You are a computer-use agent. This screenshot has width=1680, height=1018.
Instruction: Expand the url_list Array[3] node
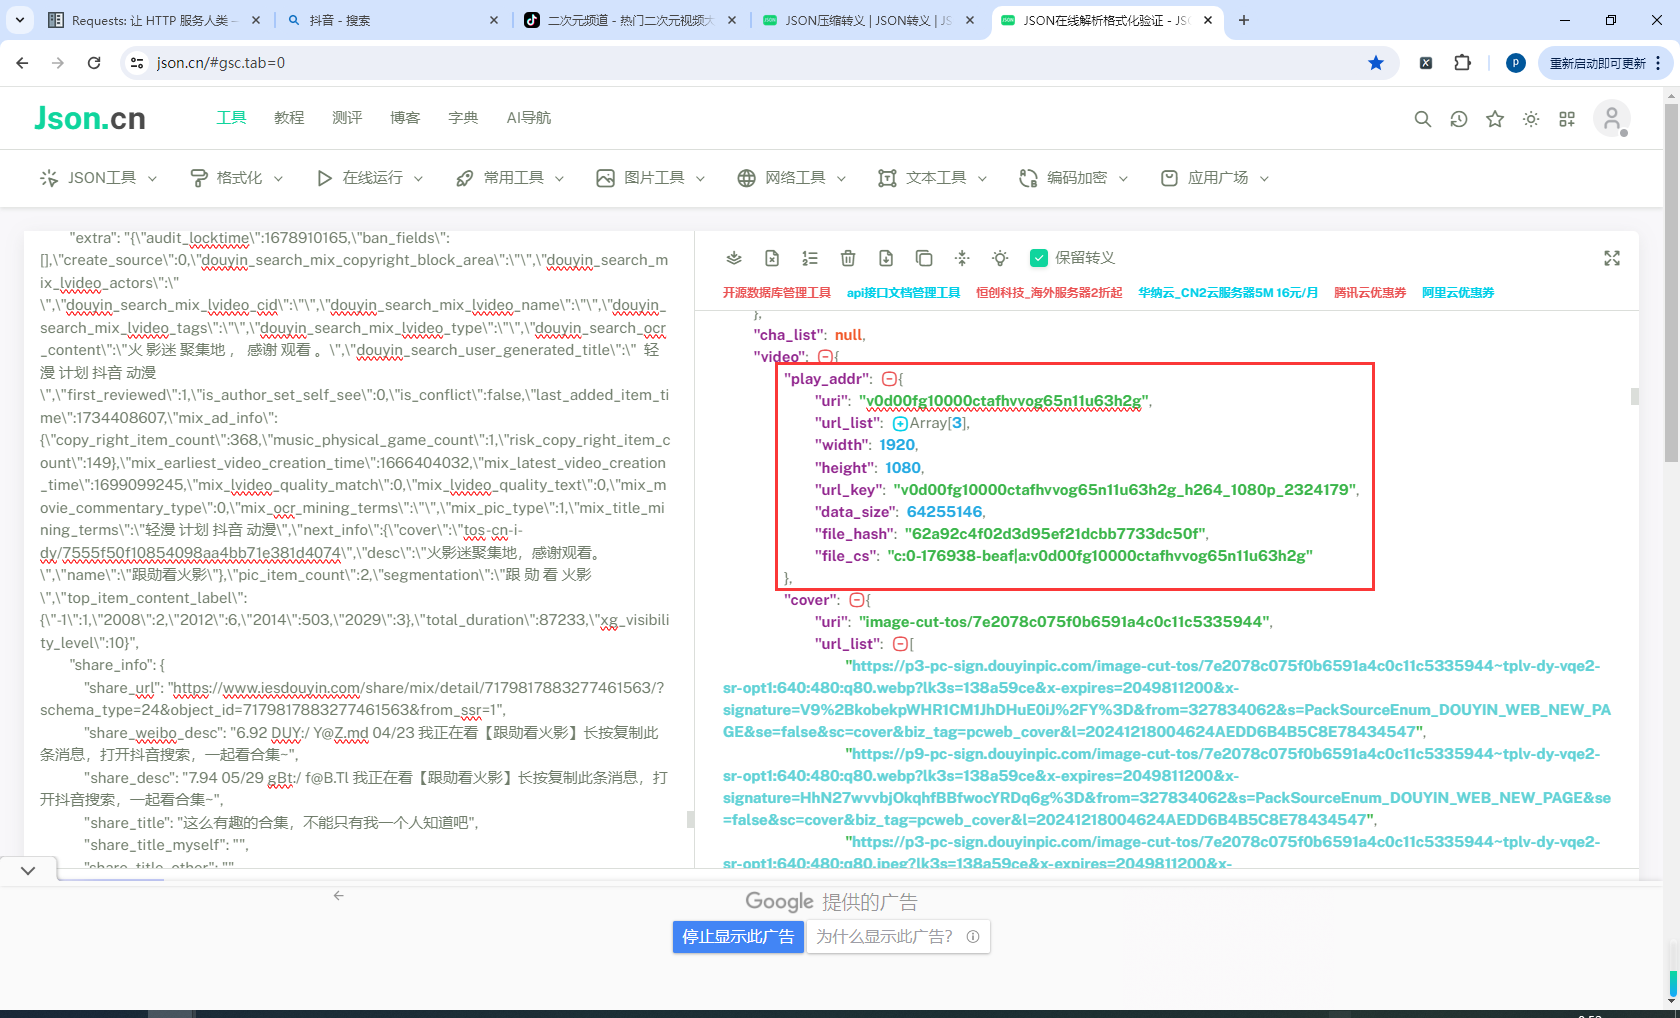tap(900, 423)
